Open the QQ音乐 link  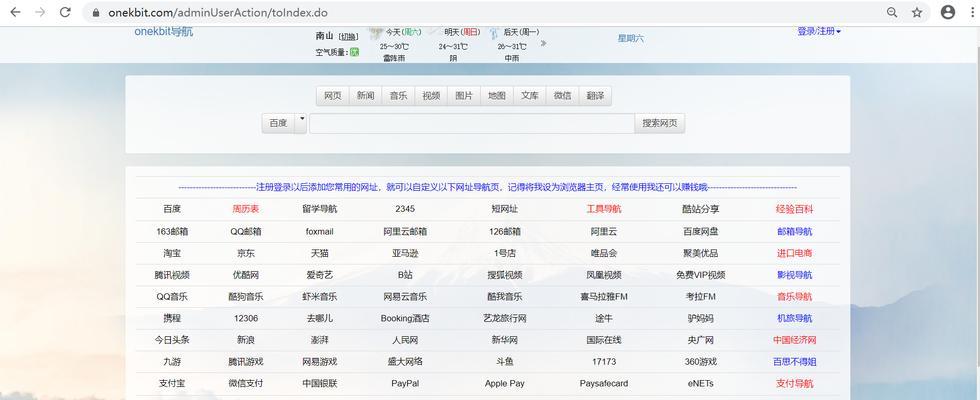point(172,297)
